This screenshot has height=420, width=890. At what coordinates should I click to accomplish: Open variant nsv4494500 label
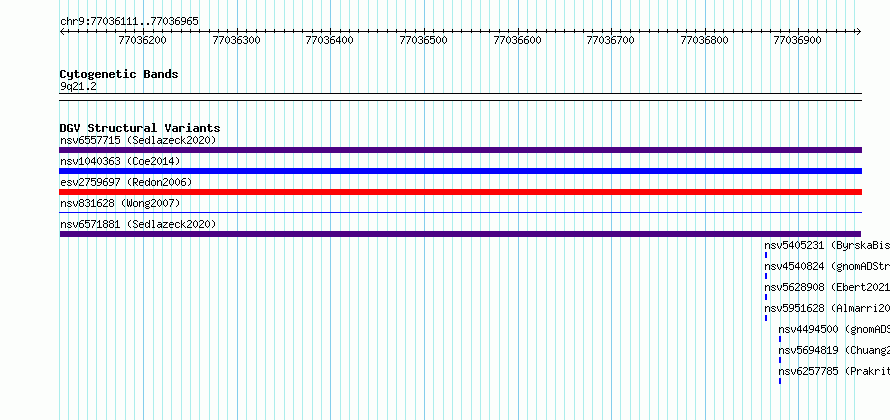point(834,329)
